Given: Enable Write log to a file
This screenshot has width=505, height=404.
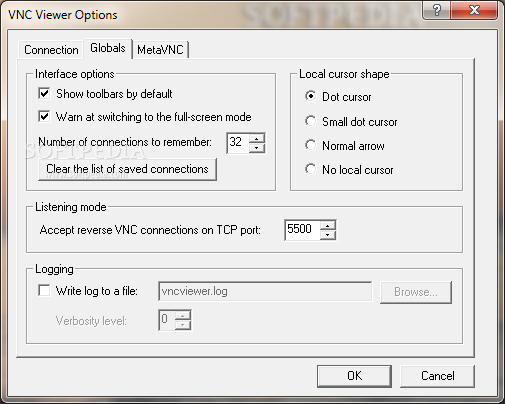Looking at the screenshot, I should (44, 290).
